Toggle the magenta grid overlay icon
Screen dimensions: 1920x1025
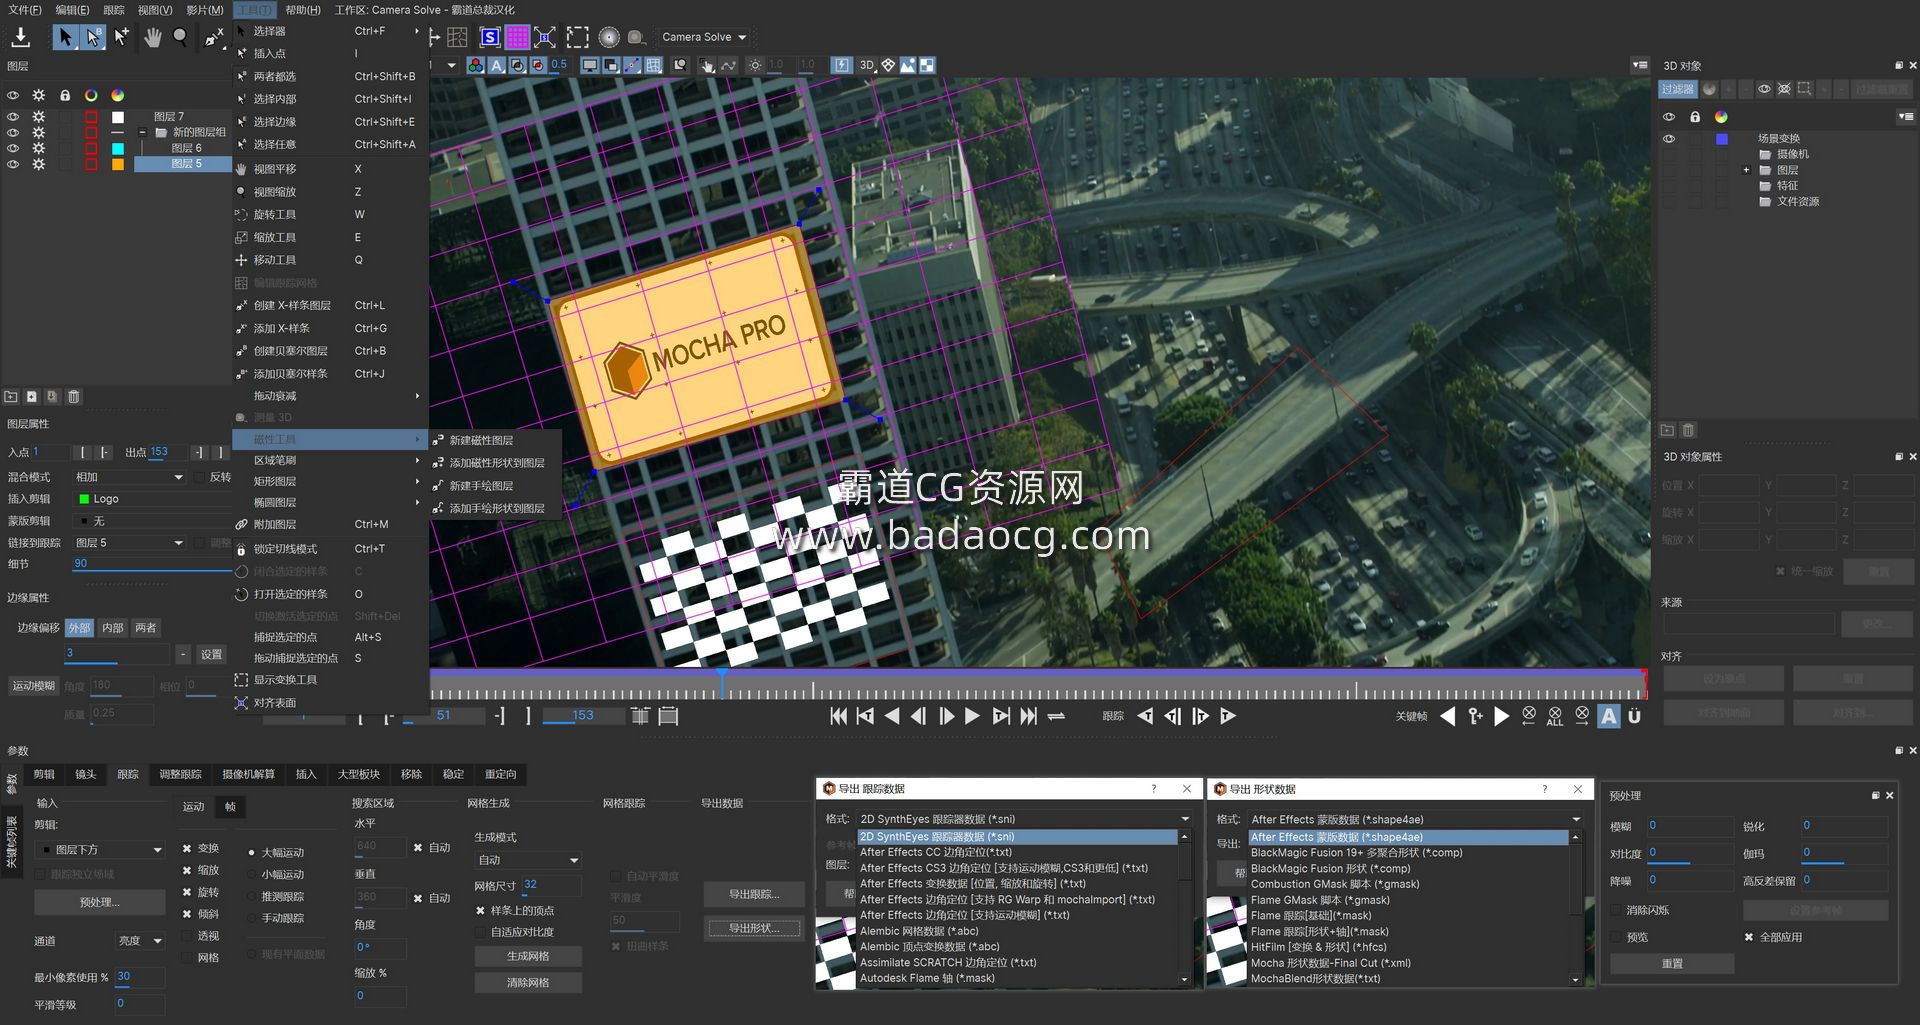[x=517, y=38]
